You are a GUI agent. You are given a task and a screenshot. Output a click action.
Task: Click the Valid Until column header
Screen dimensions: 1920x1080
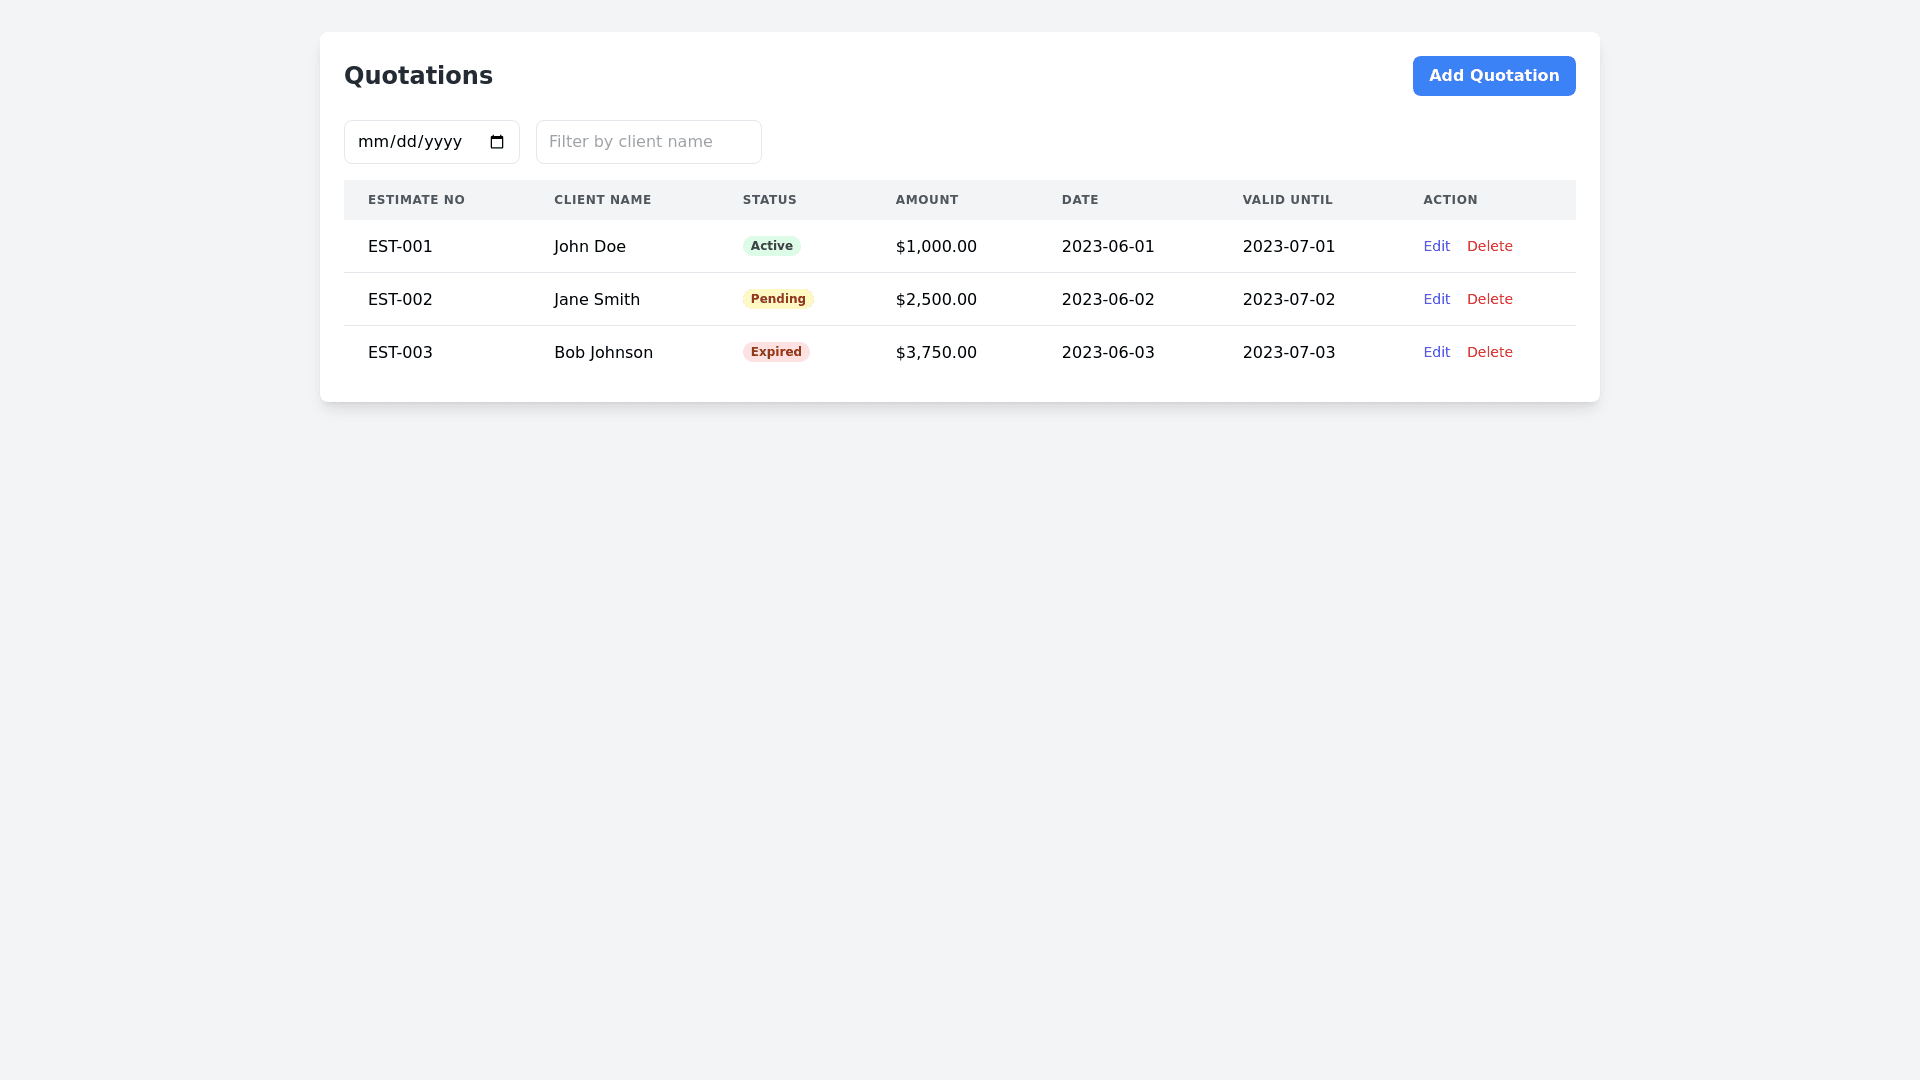coord(1287,200)
